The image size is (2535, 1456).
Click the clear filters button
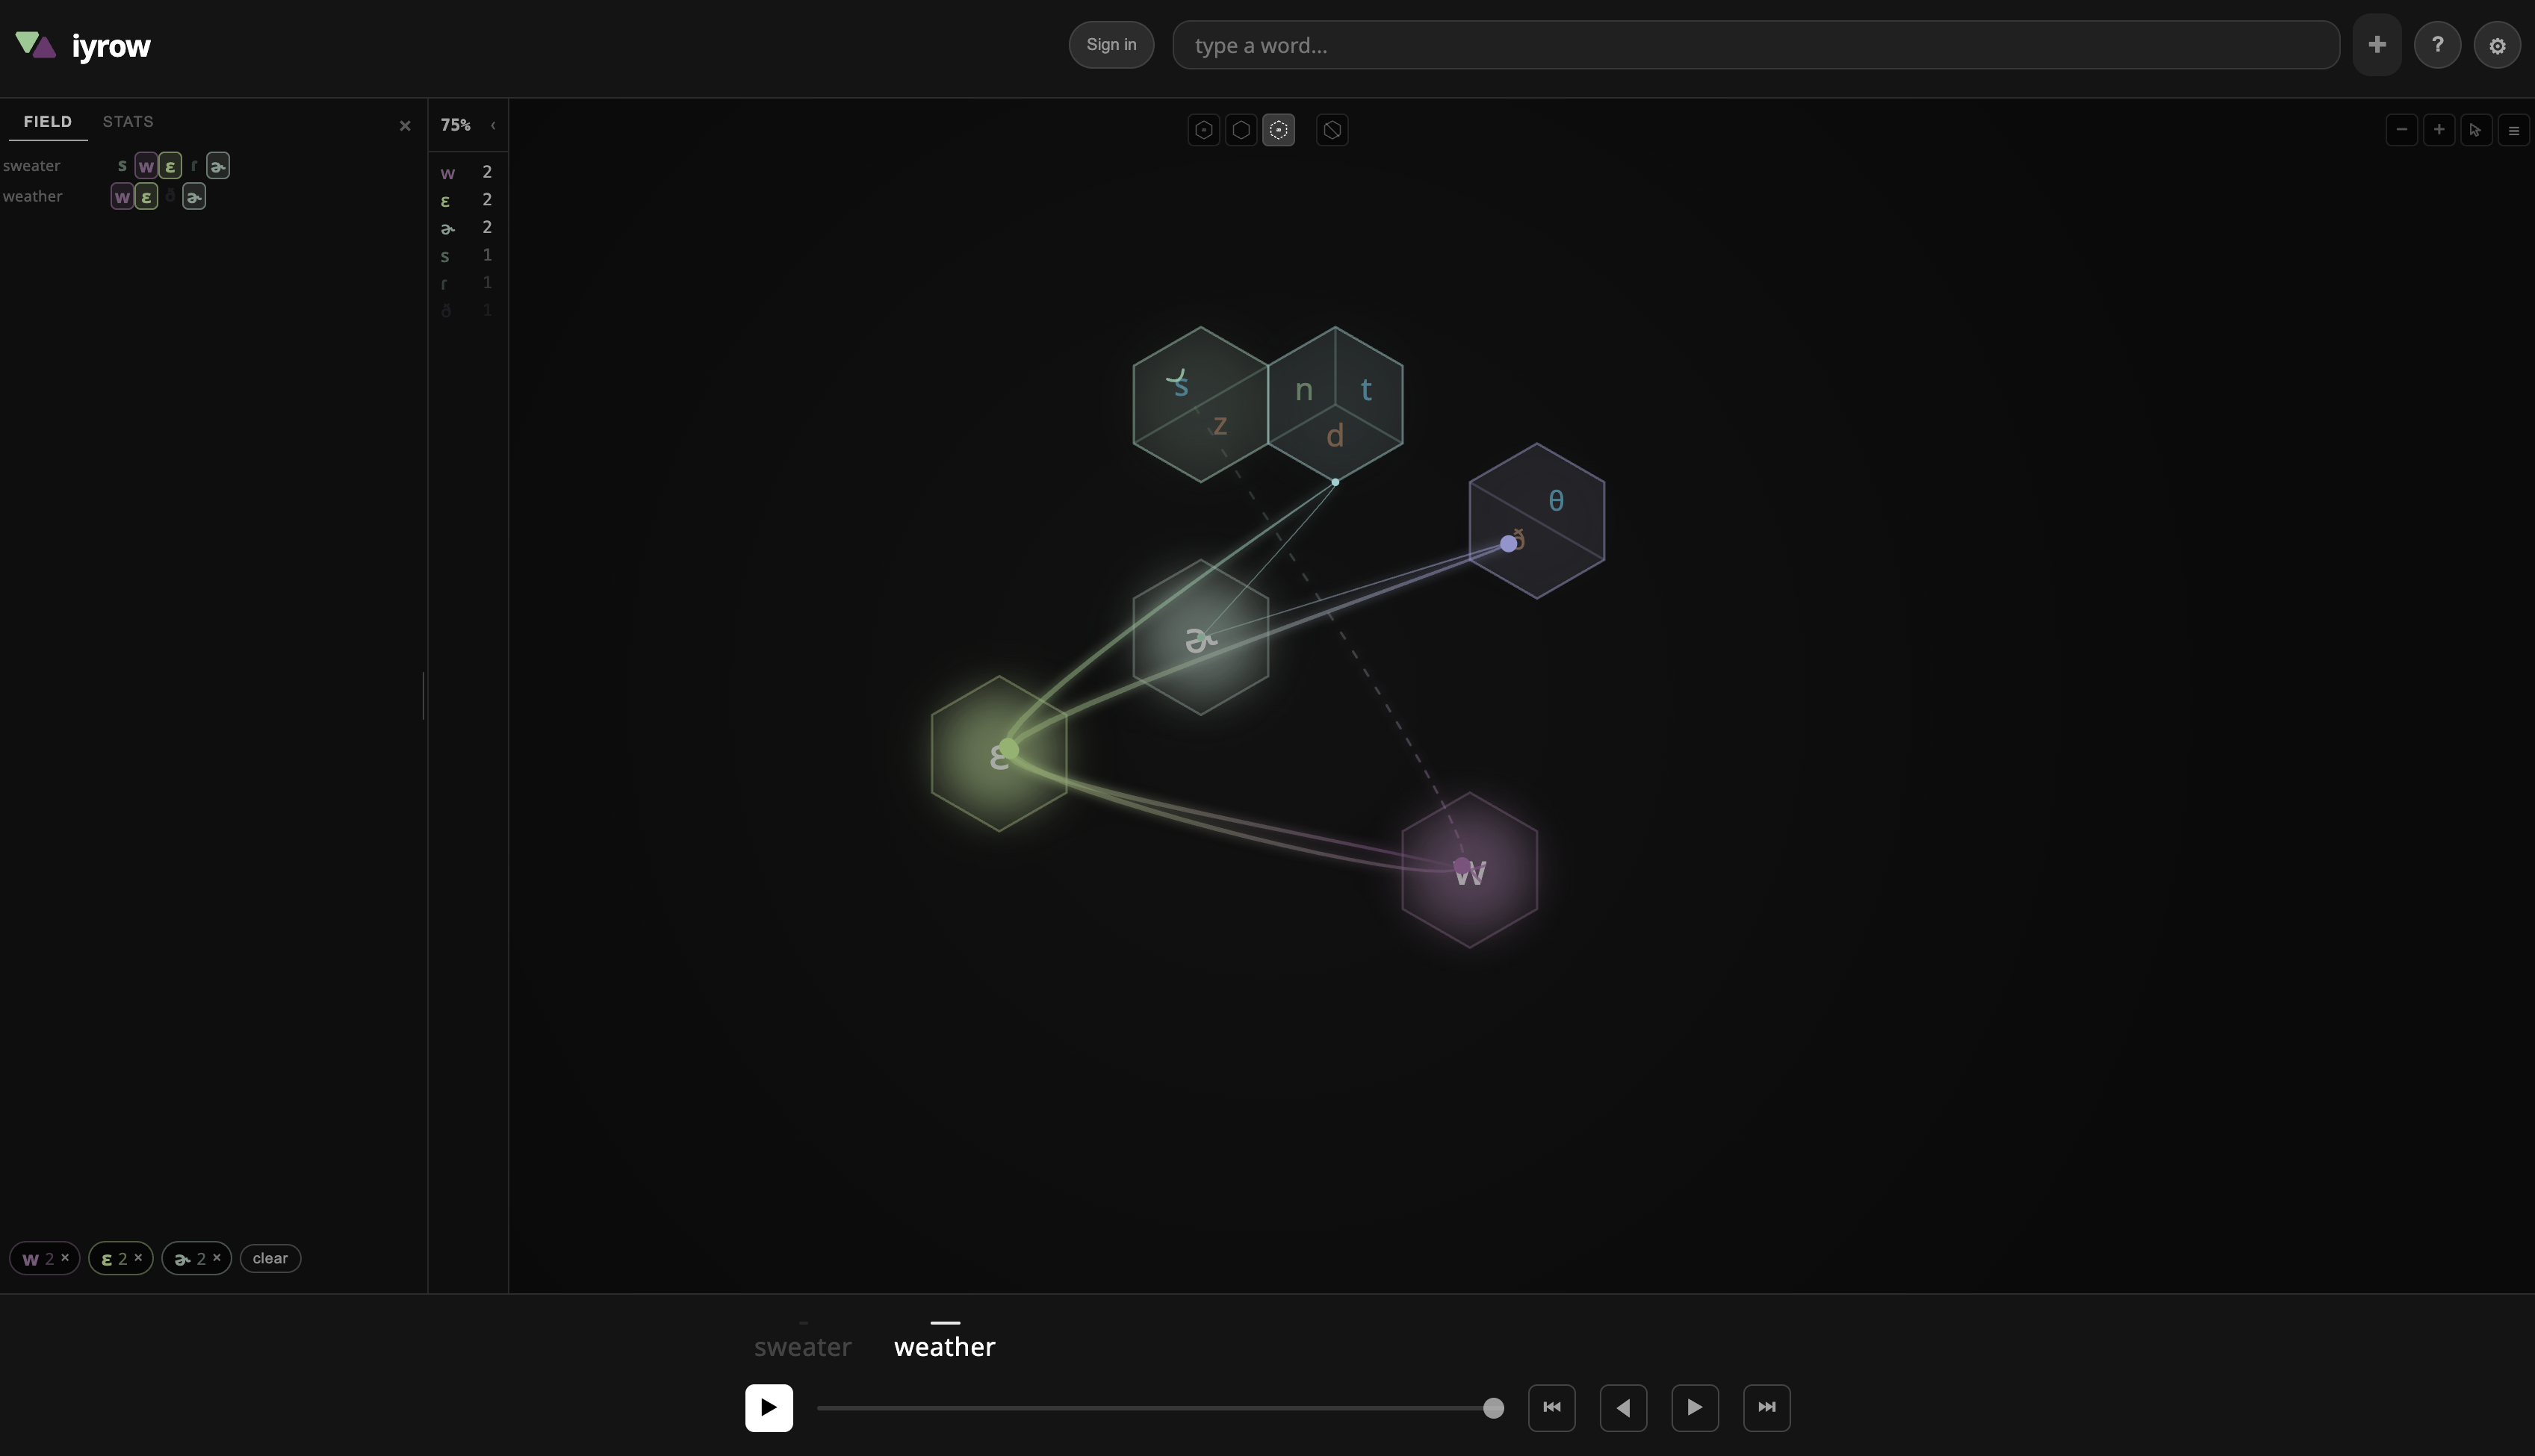tap(270, 1259)
